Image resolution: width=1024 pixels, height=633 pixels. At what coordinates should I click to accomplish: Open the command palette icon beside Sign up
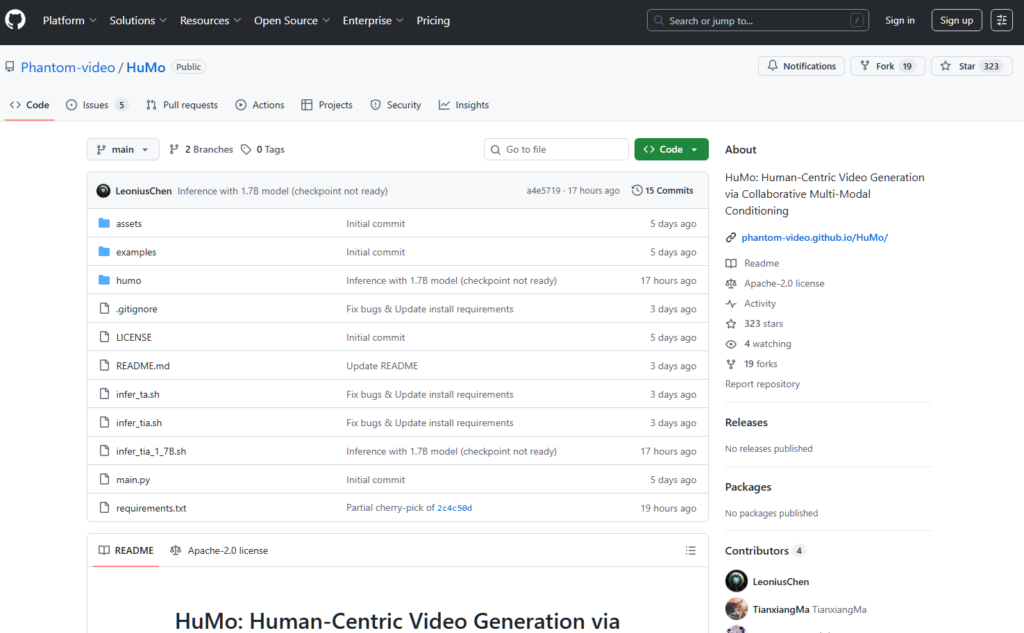click(1001, 20)
